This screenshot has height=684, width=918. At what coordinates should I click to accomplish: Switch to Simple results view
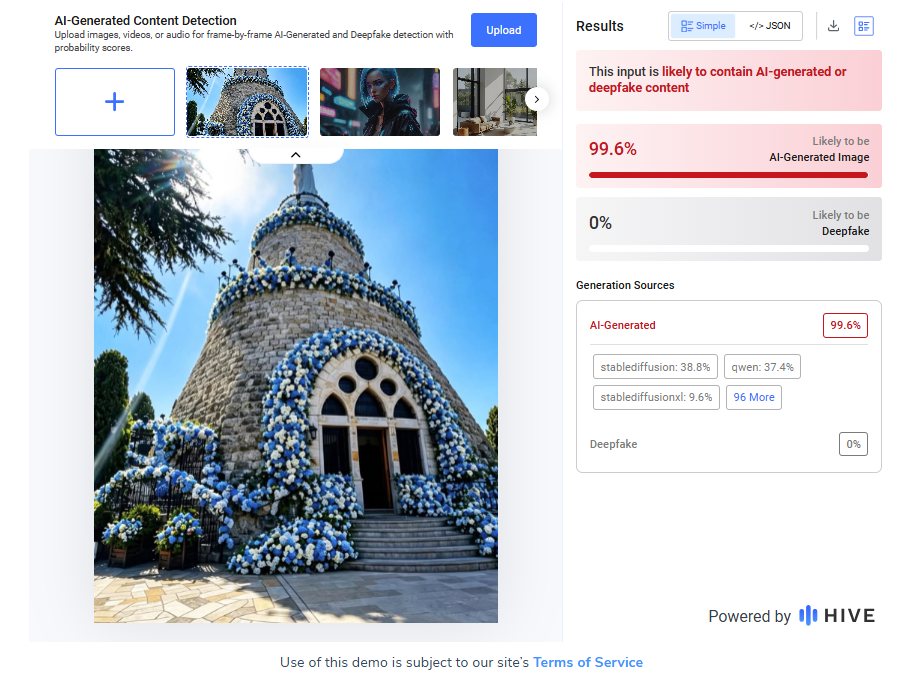coord(703,26)
